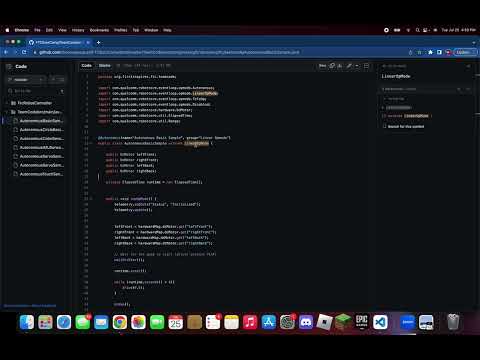Launch Minecraft from the Dock
Screen dimensions: 480x360
[x=343, y=322]
